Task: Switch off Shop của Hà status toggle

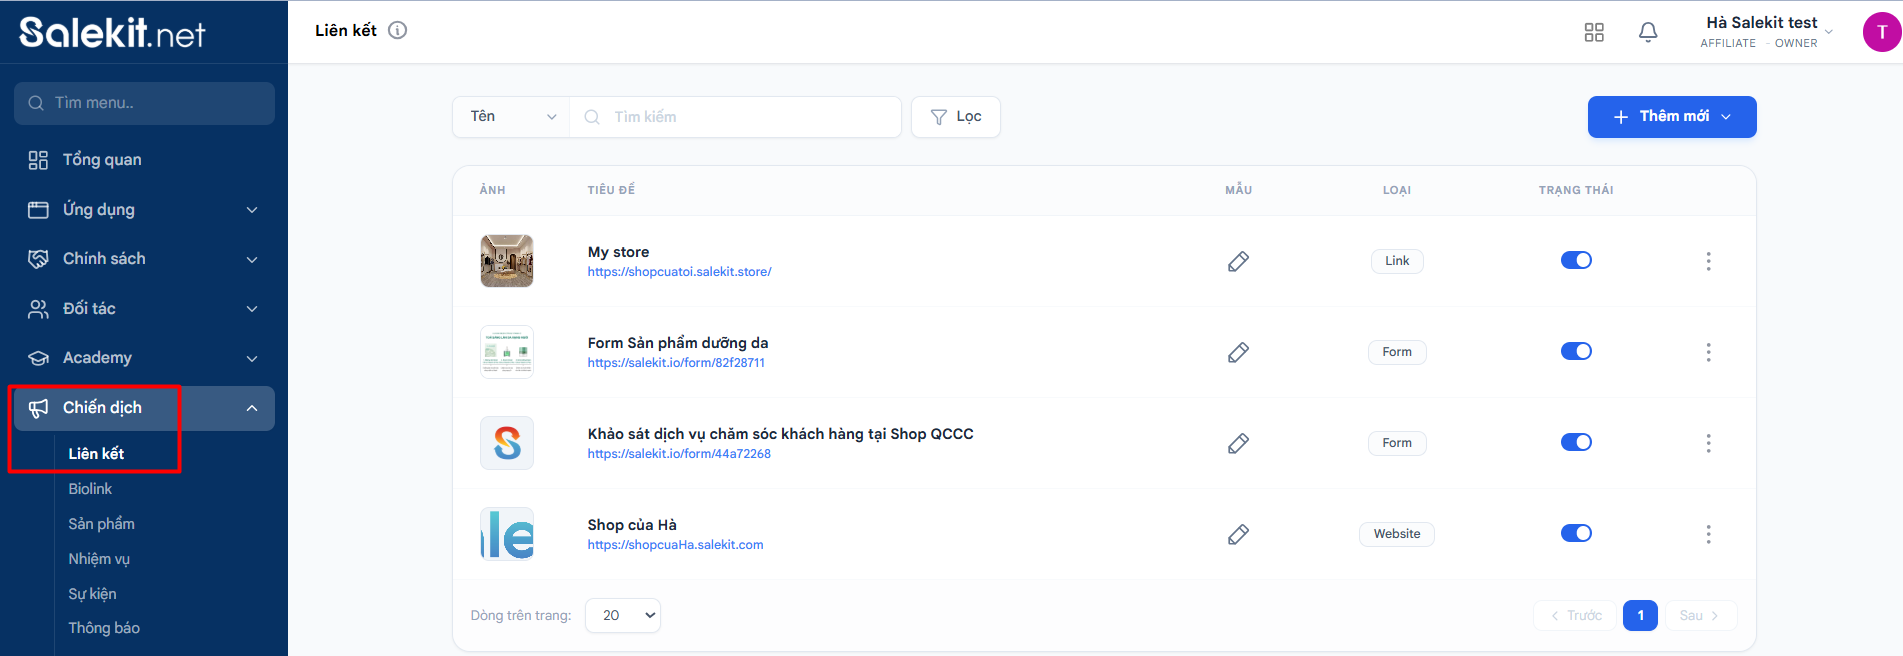Action: coord(1576,533)
